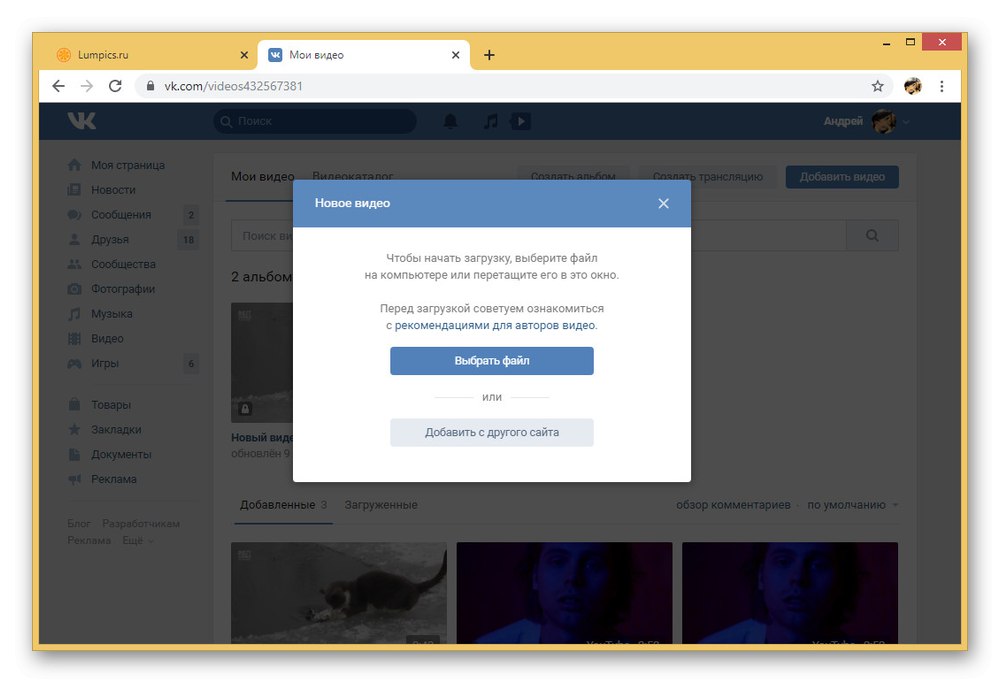
Task: Click the browser back arrow
Action: tap(59, 86)
